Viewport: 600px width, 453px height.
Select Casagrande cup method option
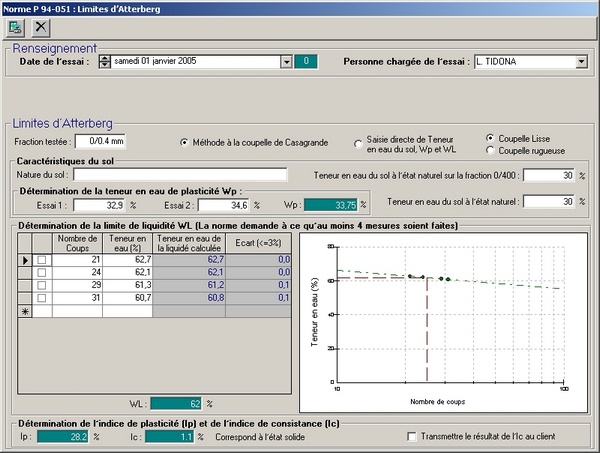tap(185, 142)
